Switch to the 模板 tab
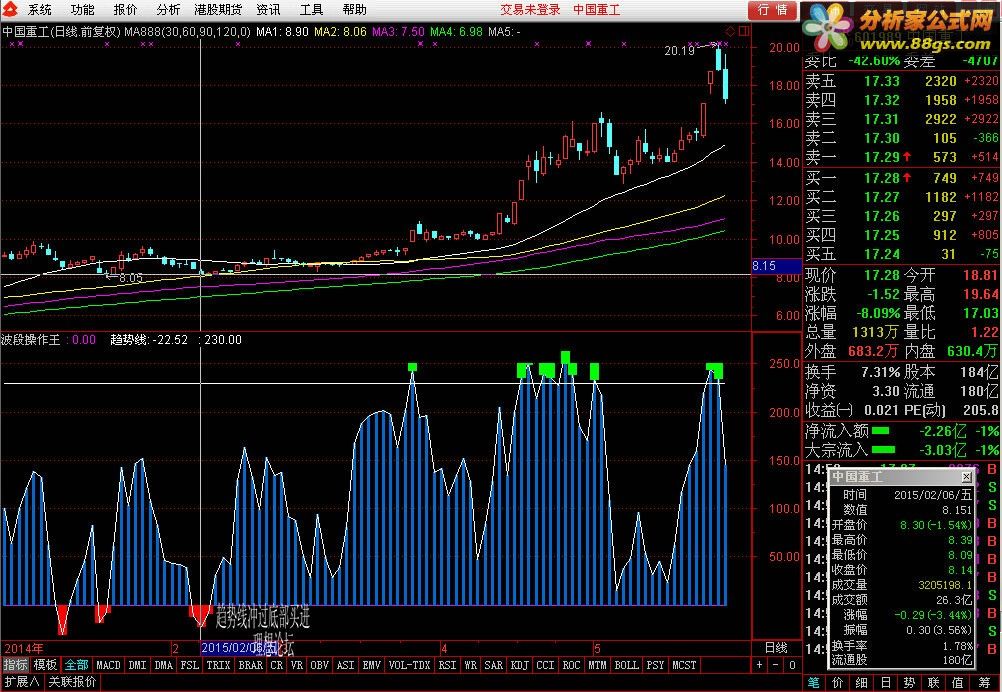Image resolution: width=1002 pixels, height=692 pixels. [x=45, y=665]
